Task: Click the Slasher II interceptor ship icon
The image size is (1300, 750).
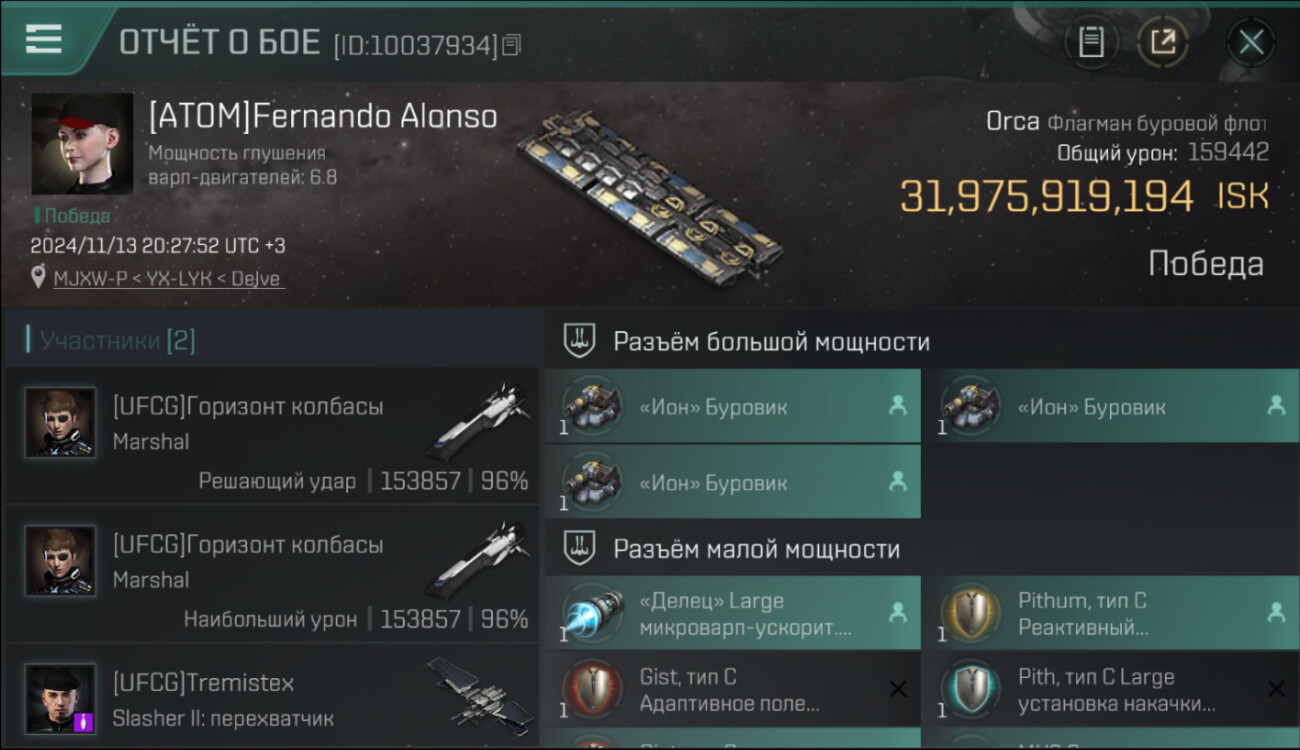Action: pyautogui.click(x=480, y=692)
